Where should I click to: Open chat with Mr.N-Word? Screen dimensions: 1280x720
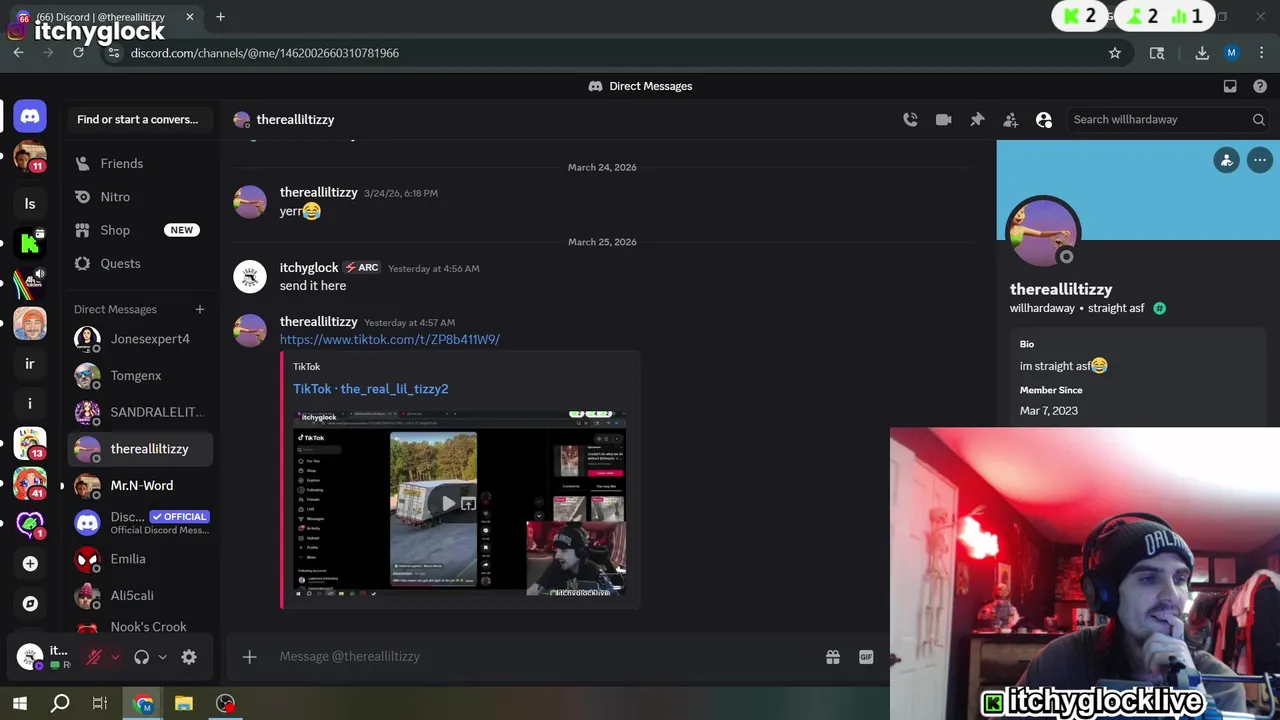tap(140, 486)
